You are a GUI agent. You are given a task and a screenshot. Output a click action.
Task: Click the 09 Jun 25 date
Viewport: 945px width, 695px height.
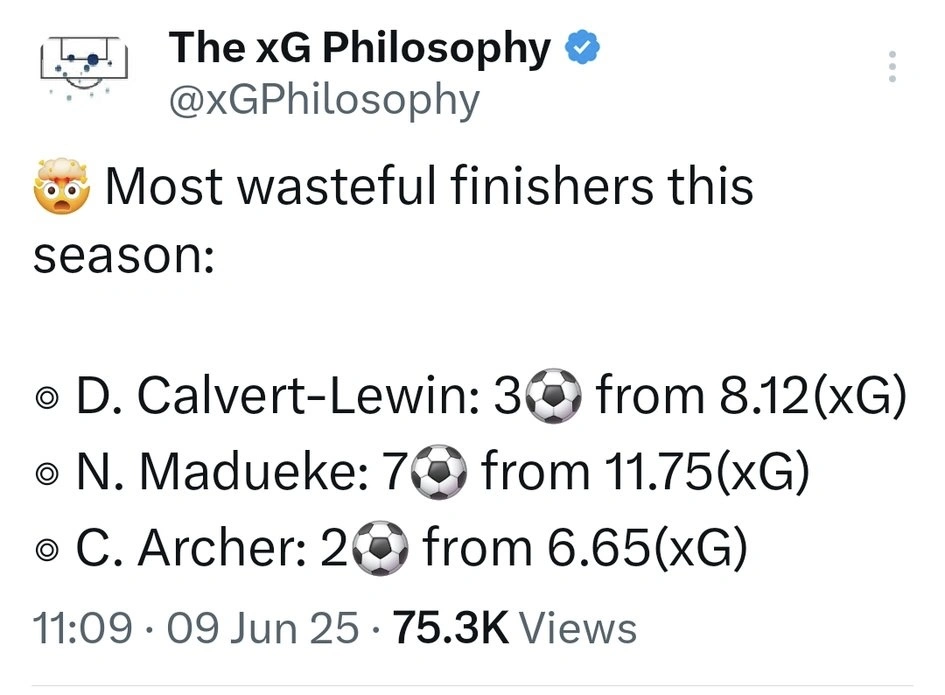coord(263,628)
